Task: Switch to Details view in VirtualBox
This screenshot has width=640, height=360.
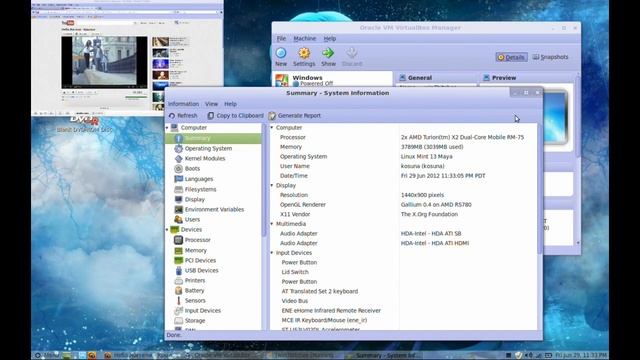Action: click(511, 57)
